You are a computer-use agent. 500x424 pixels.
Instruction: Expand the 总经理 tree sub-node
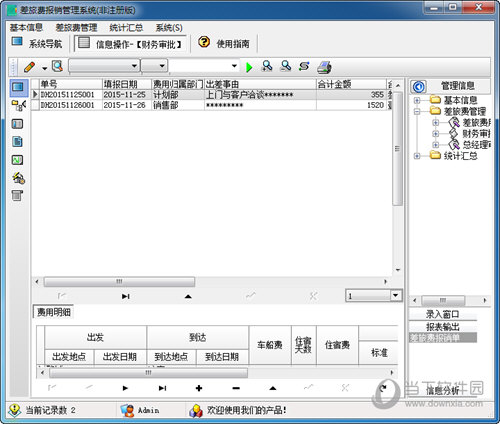(435, 145)
